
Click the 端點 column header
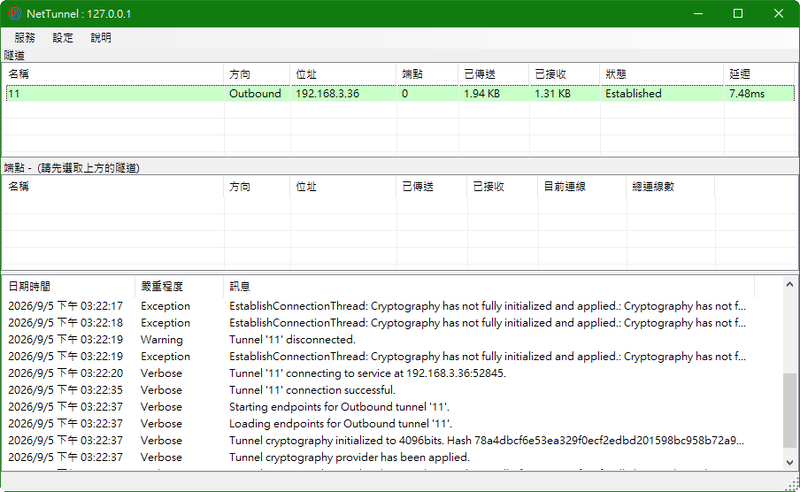click(428, 74)
